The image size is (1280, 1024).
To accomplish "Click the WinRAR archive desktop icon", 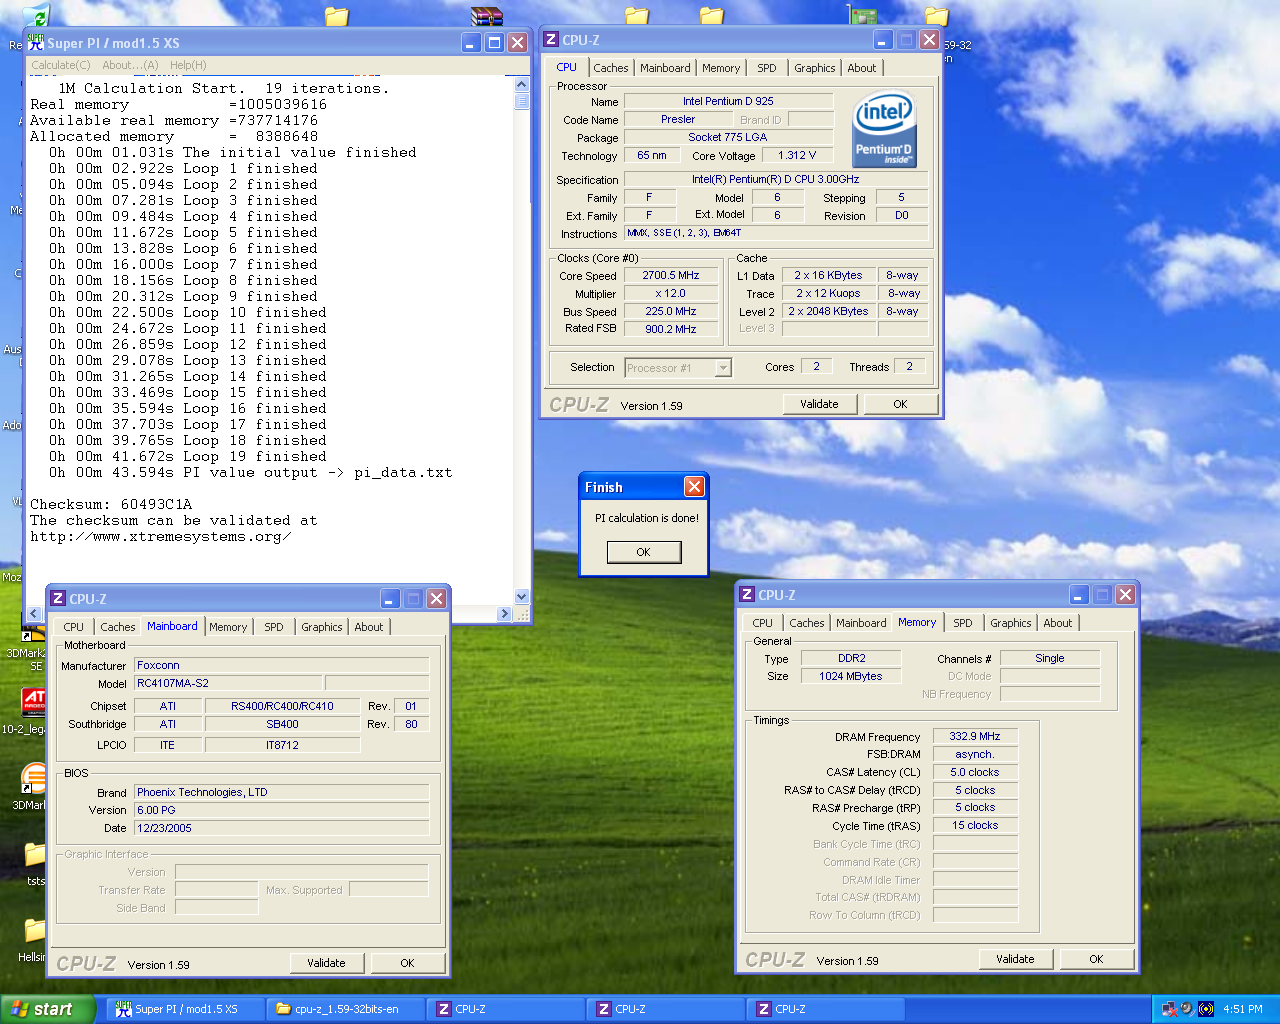I will 487,15.
